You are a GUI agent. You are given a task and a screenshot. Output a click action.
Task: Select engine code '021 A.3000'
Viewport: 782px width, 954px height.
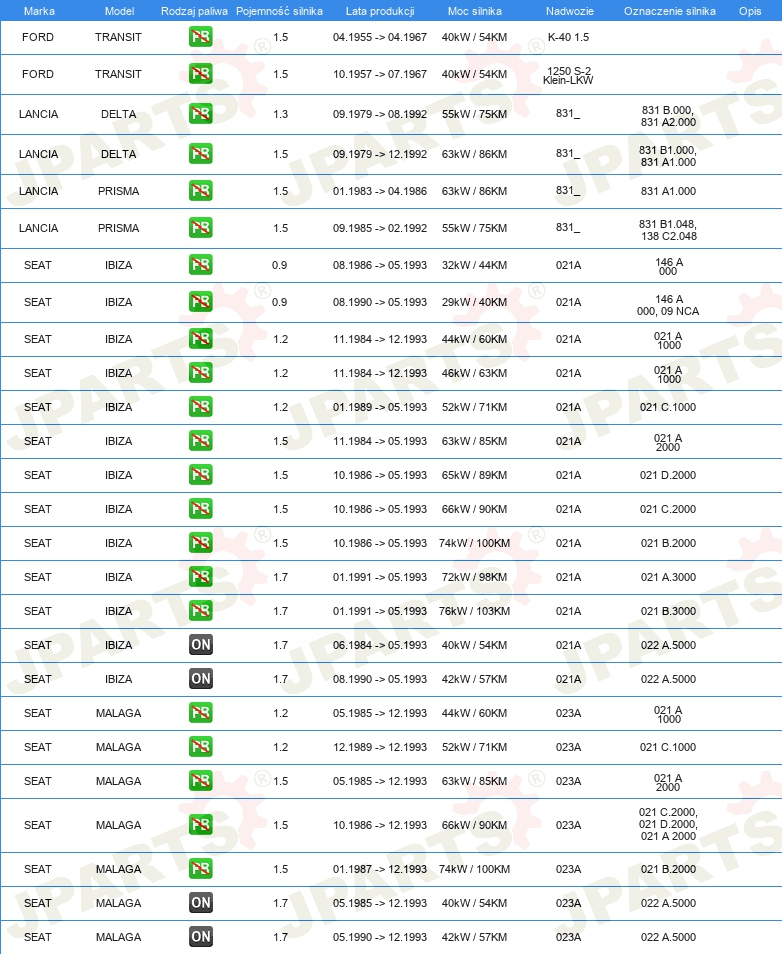pos(668,577)
